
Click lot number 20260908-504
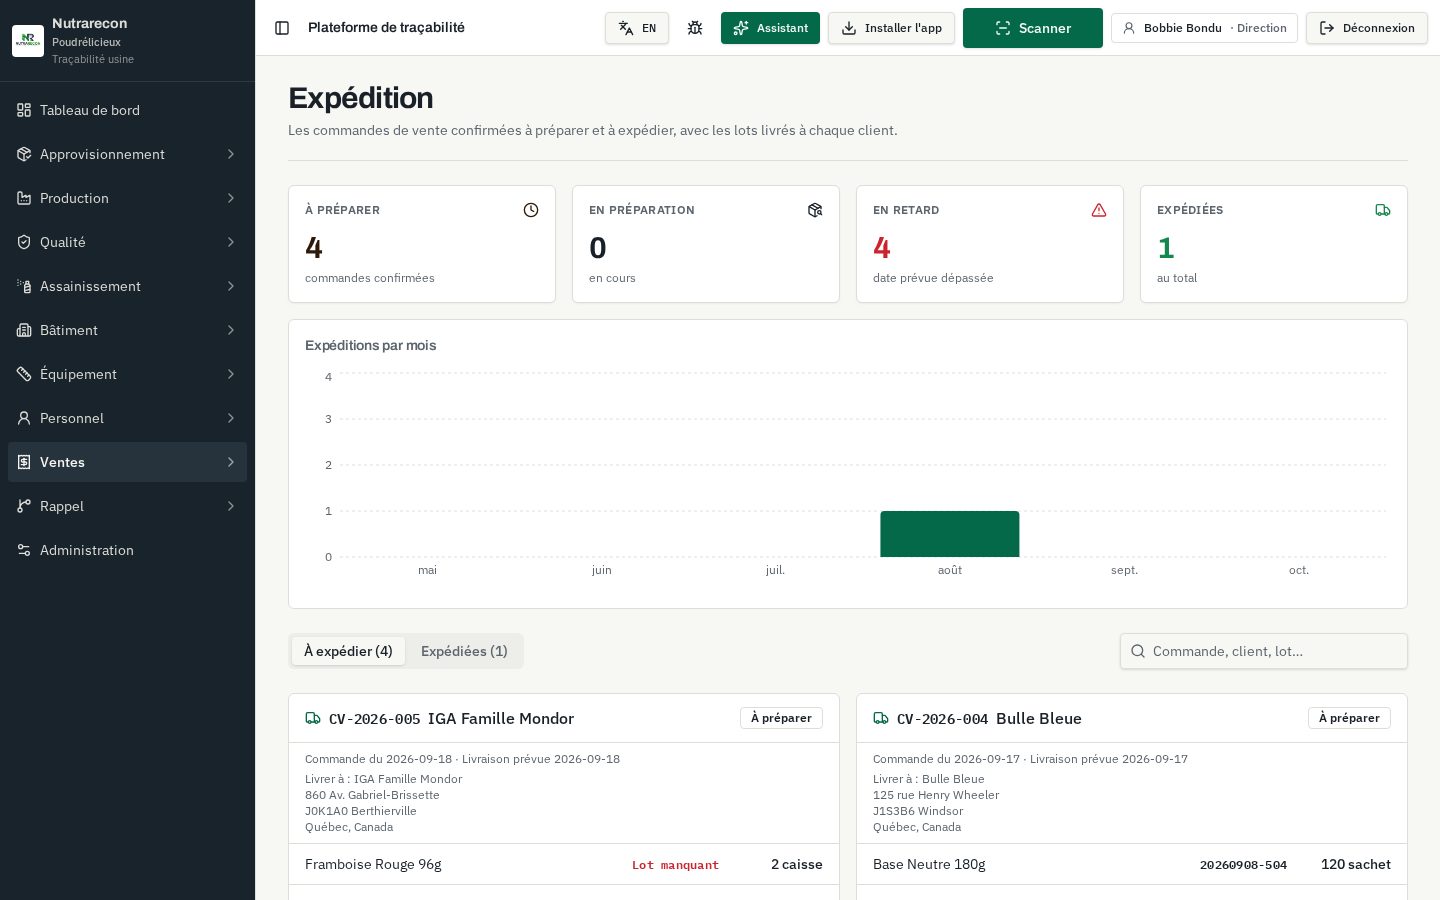click(x=1243, y=865)
